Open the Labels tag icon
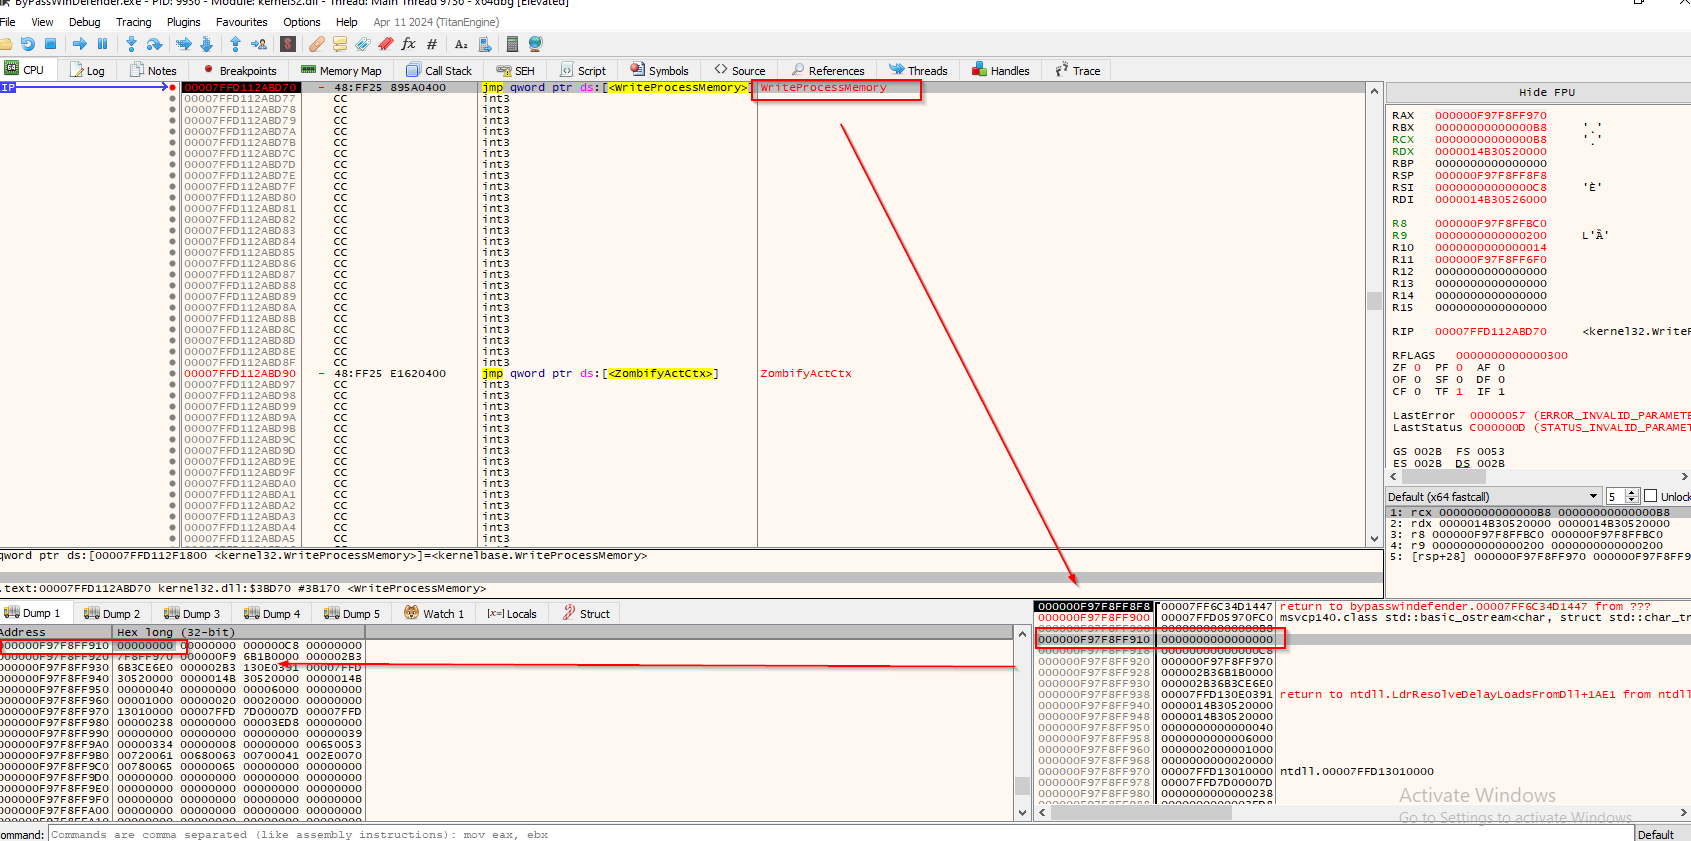 tap(363, 44)
